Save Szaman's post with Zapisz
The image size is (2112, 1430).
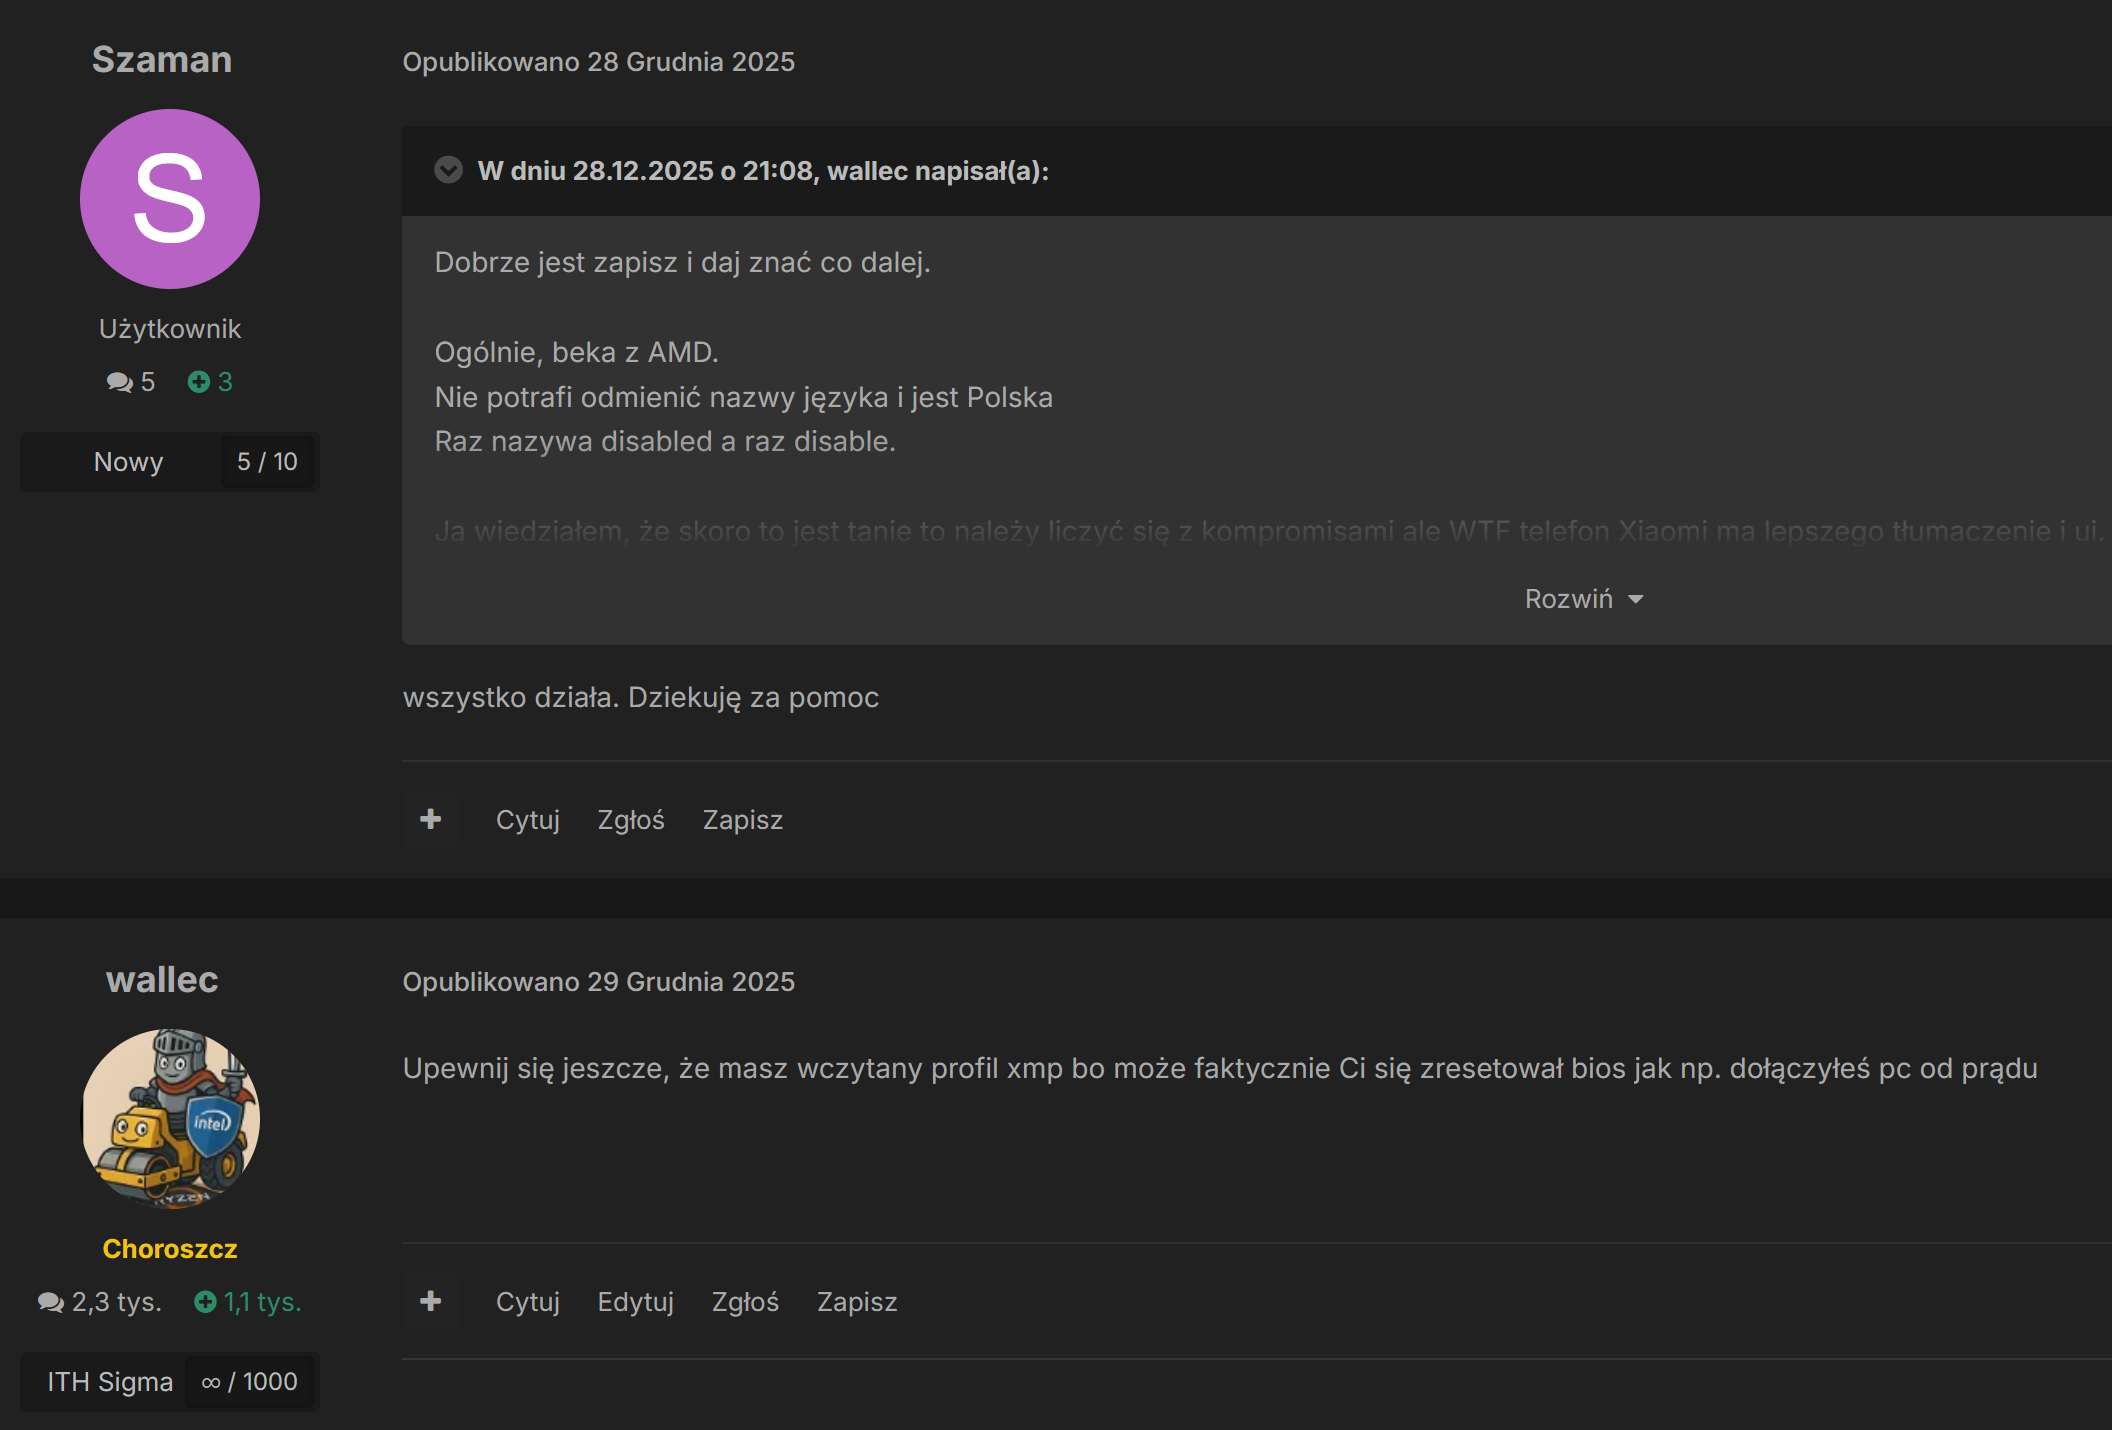pos(742,820)
